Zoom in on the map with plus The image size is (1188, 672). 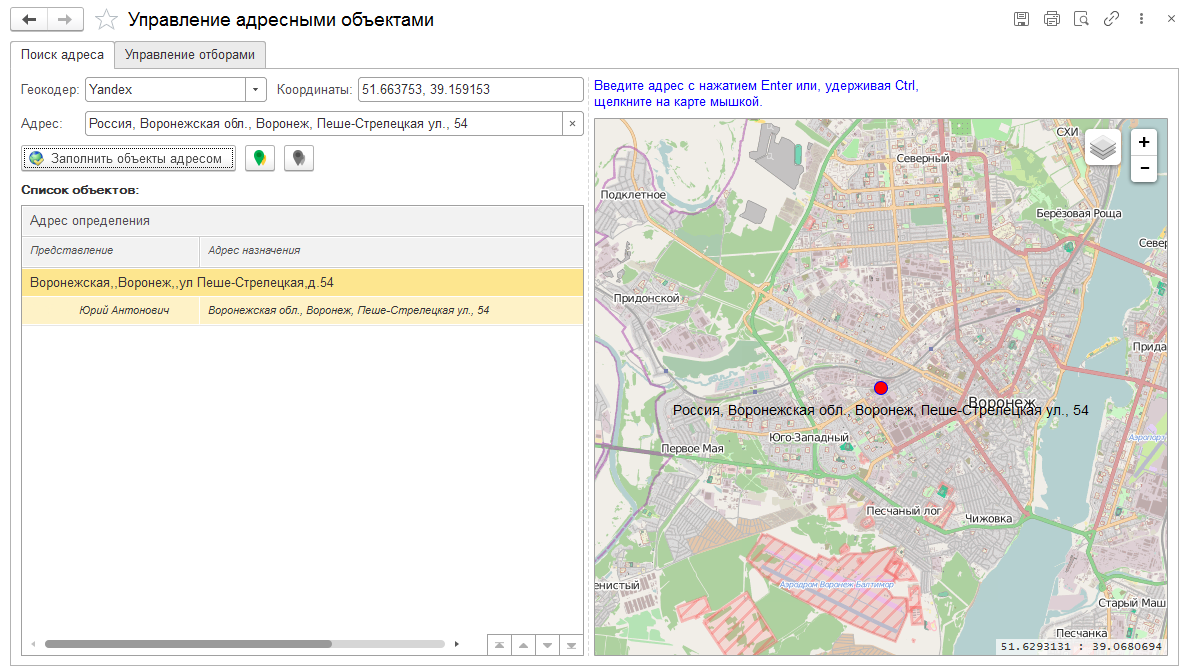point(1144,142)
